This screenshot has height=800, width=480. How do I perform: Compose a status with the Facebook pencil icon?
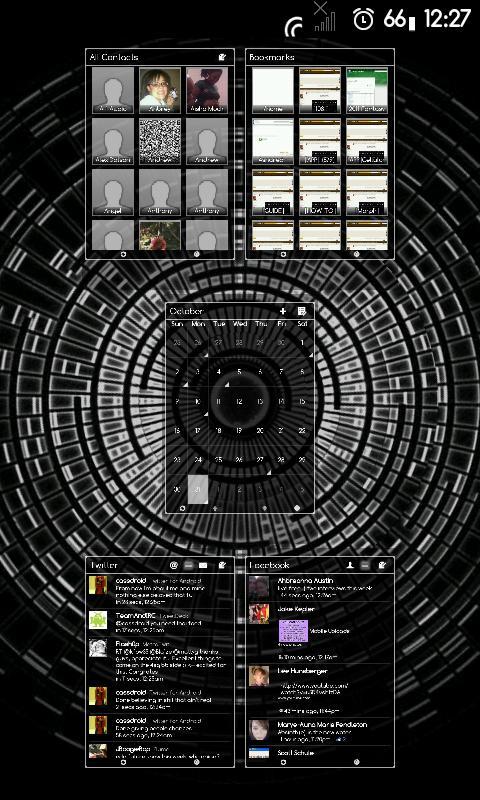tap(383, 565)
